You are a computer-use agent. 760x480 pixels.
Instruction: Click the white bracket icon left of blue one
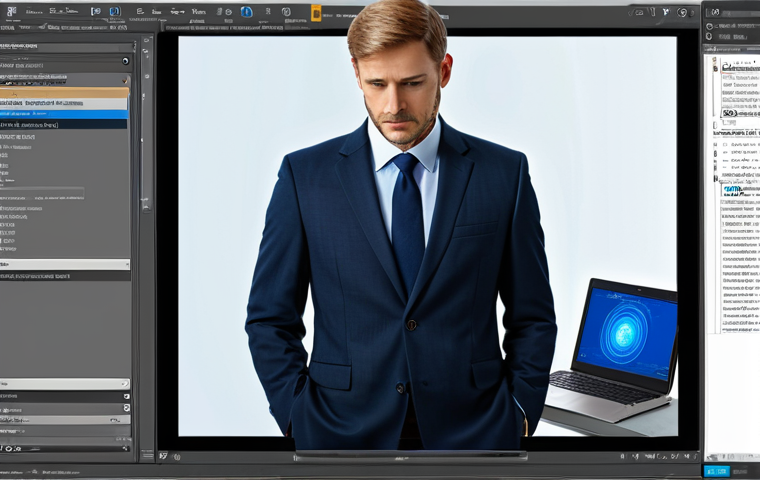96,11
